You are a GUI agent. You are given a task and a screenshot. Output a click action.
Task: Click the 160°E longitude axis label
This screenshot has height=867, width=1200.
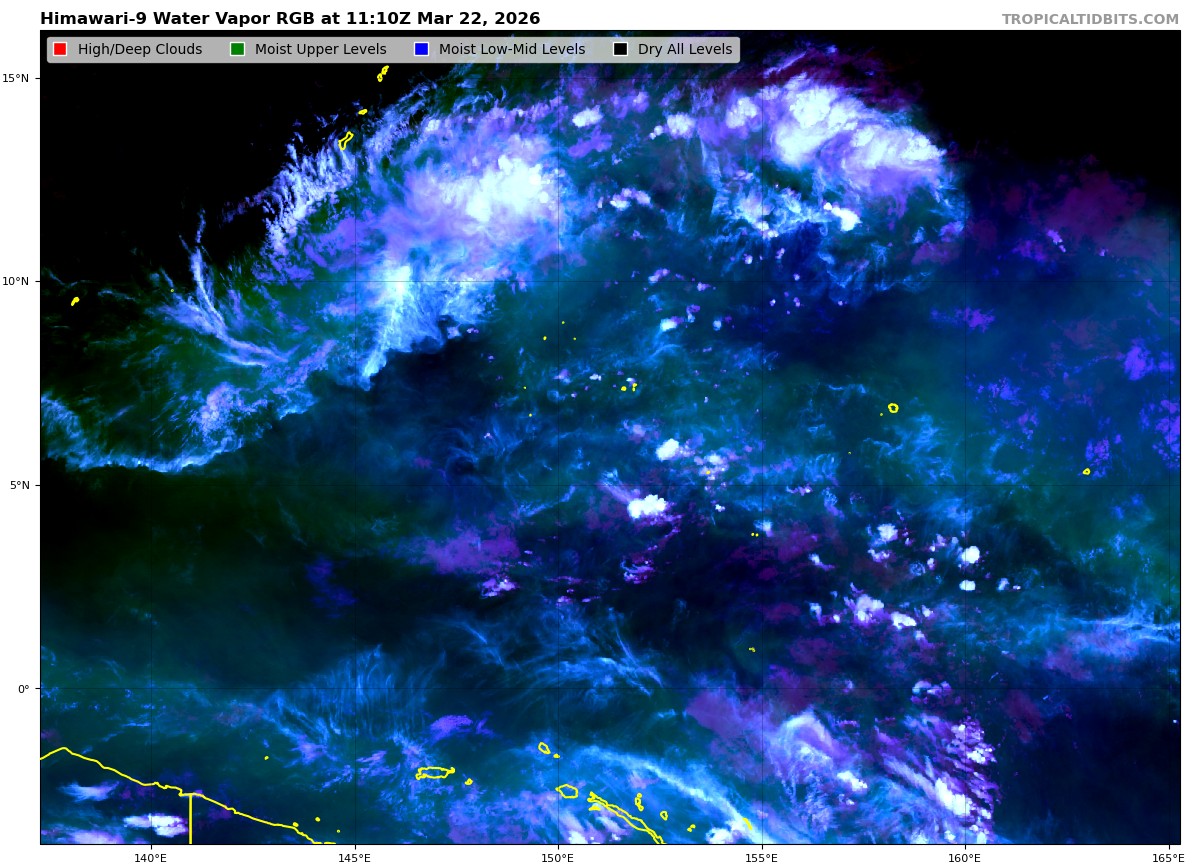click(964, 857)
